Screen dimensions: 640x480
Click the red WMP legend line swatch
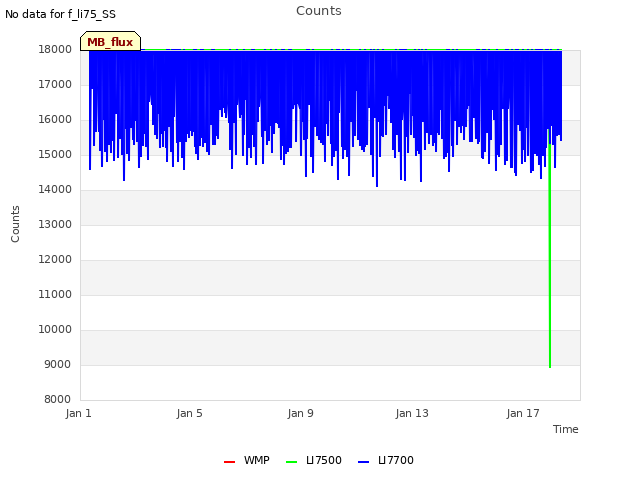[229, 462]
